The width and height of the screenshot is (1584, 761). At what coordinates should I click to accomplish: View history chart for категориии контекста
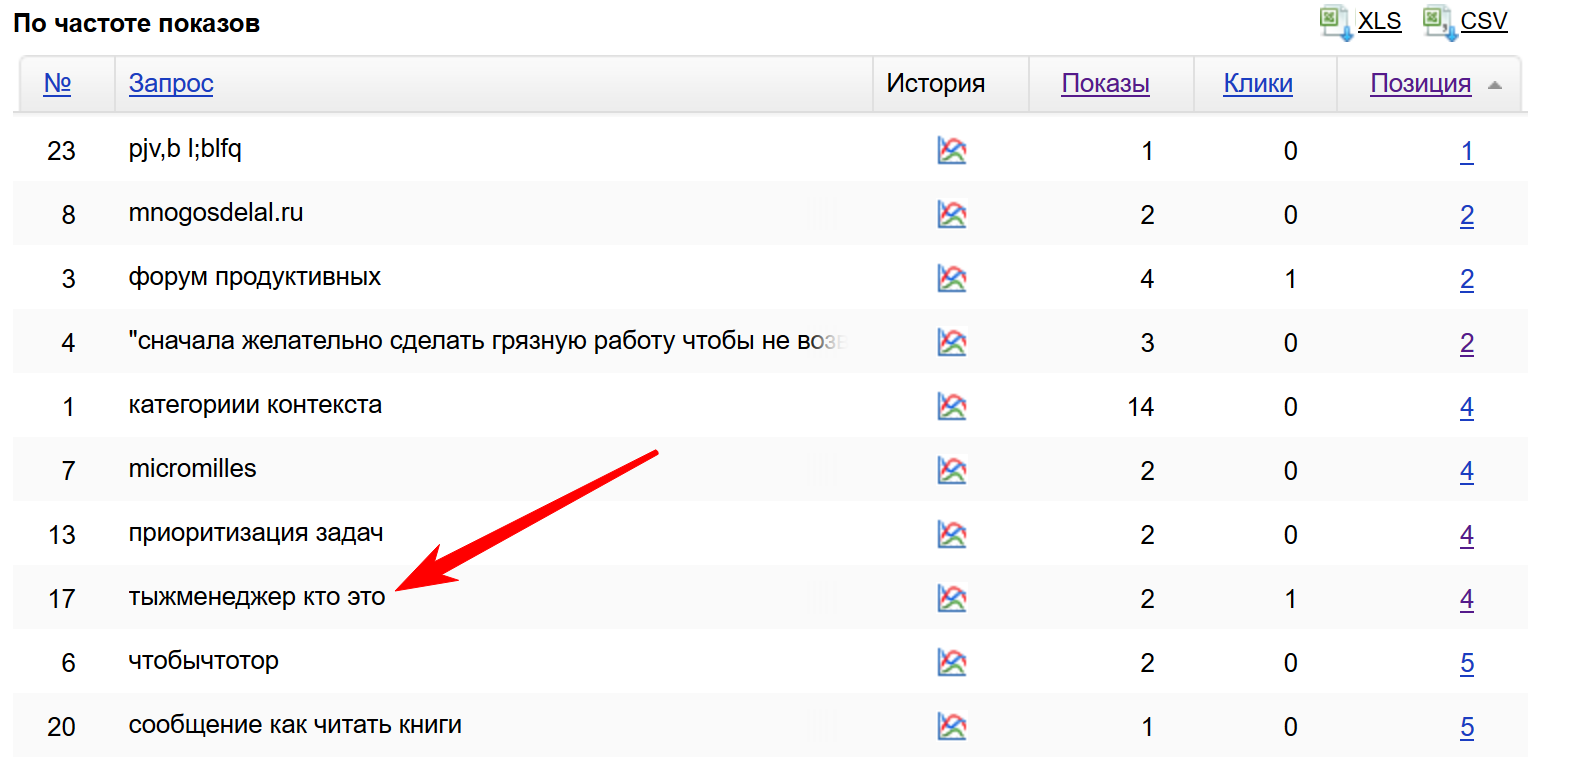[x=951, y=407]
